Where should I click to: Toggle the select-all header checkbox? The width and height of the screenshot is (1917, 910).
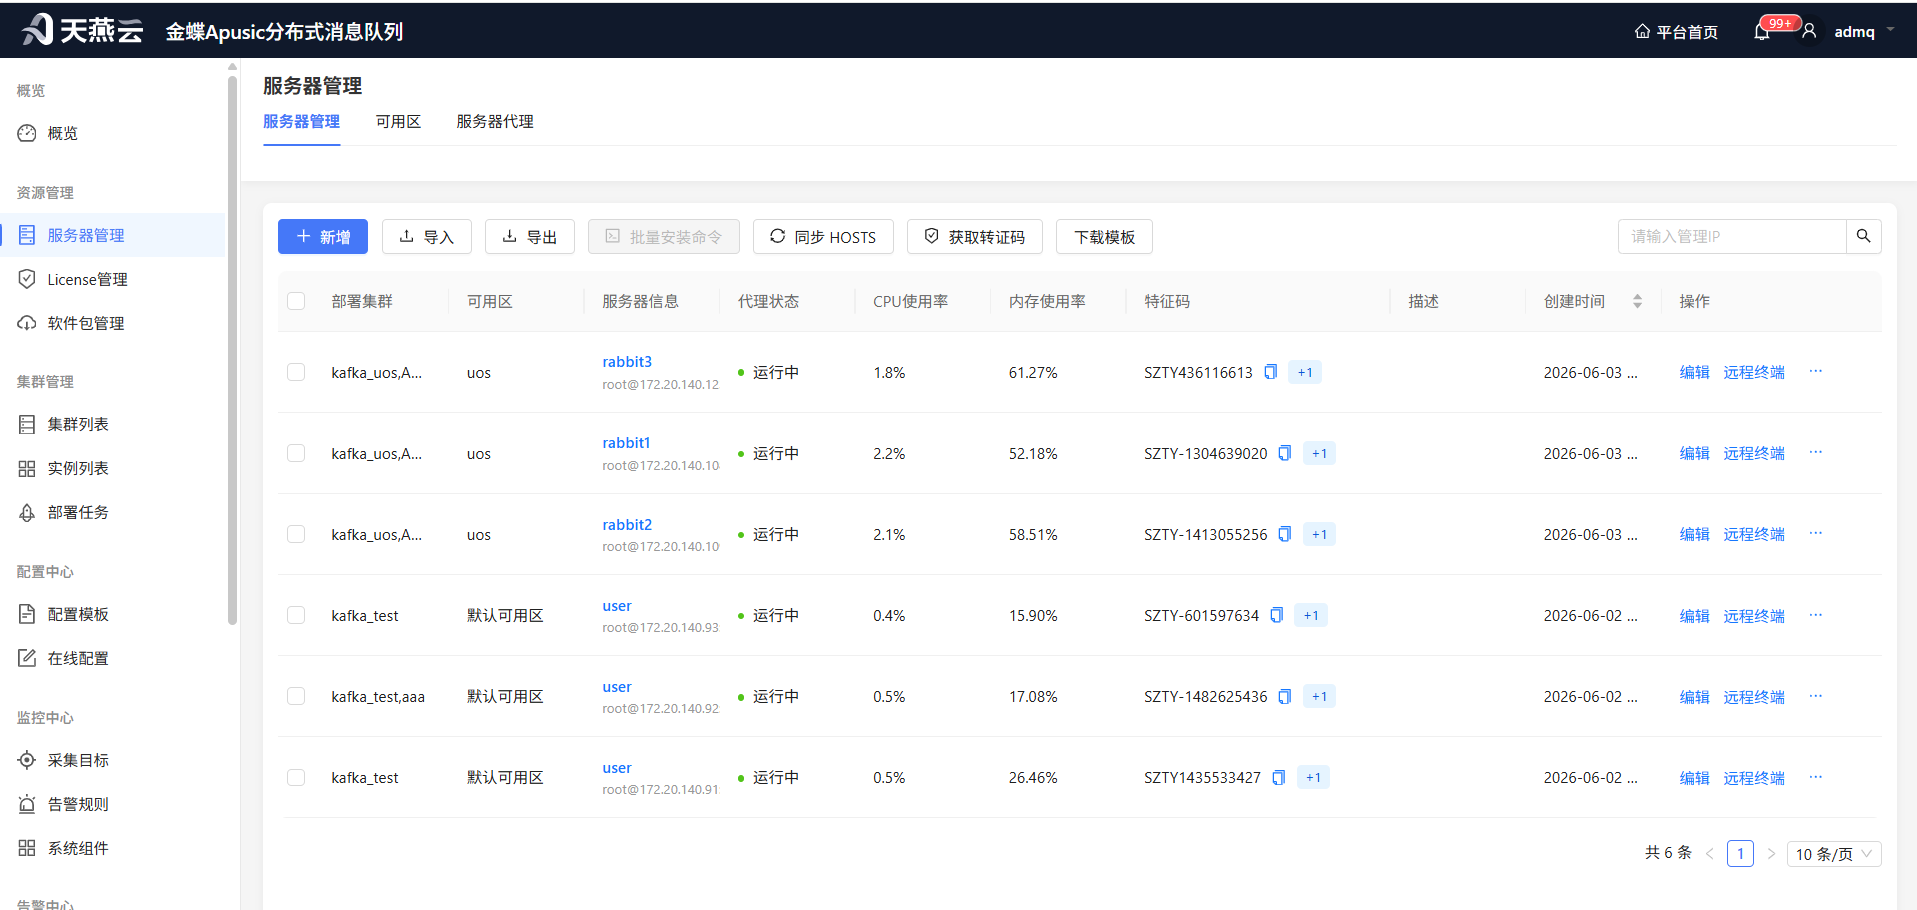(x=296, y=301)
